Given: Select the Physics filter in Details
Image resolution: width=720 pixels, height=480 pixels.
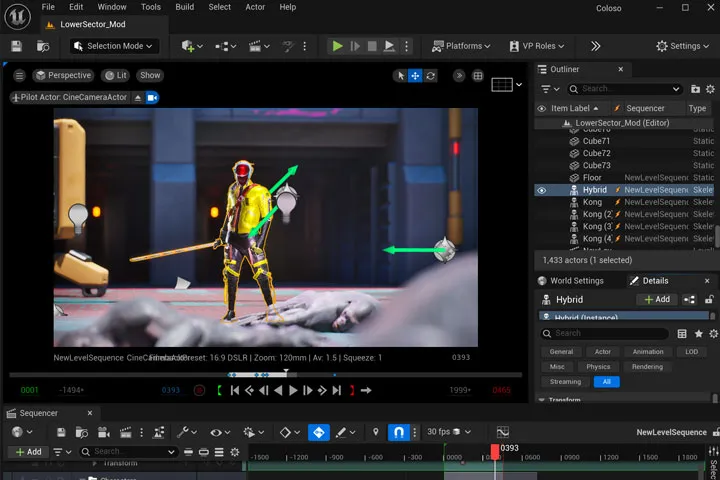Looking at the screenshot, I should point(598,367).
